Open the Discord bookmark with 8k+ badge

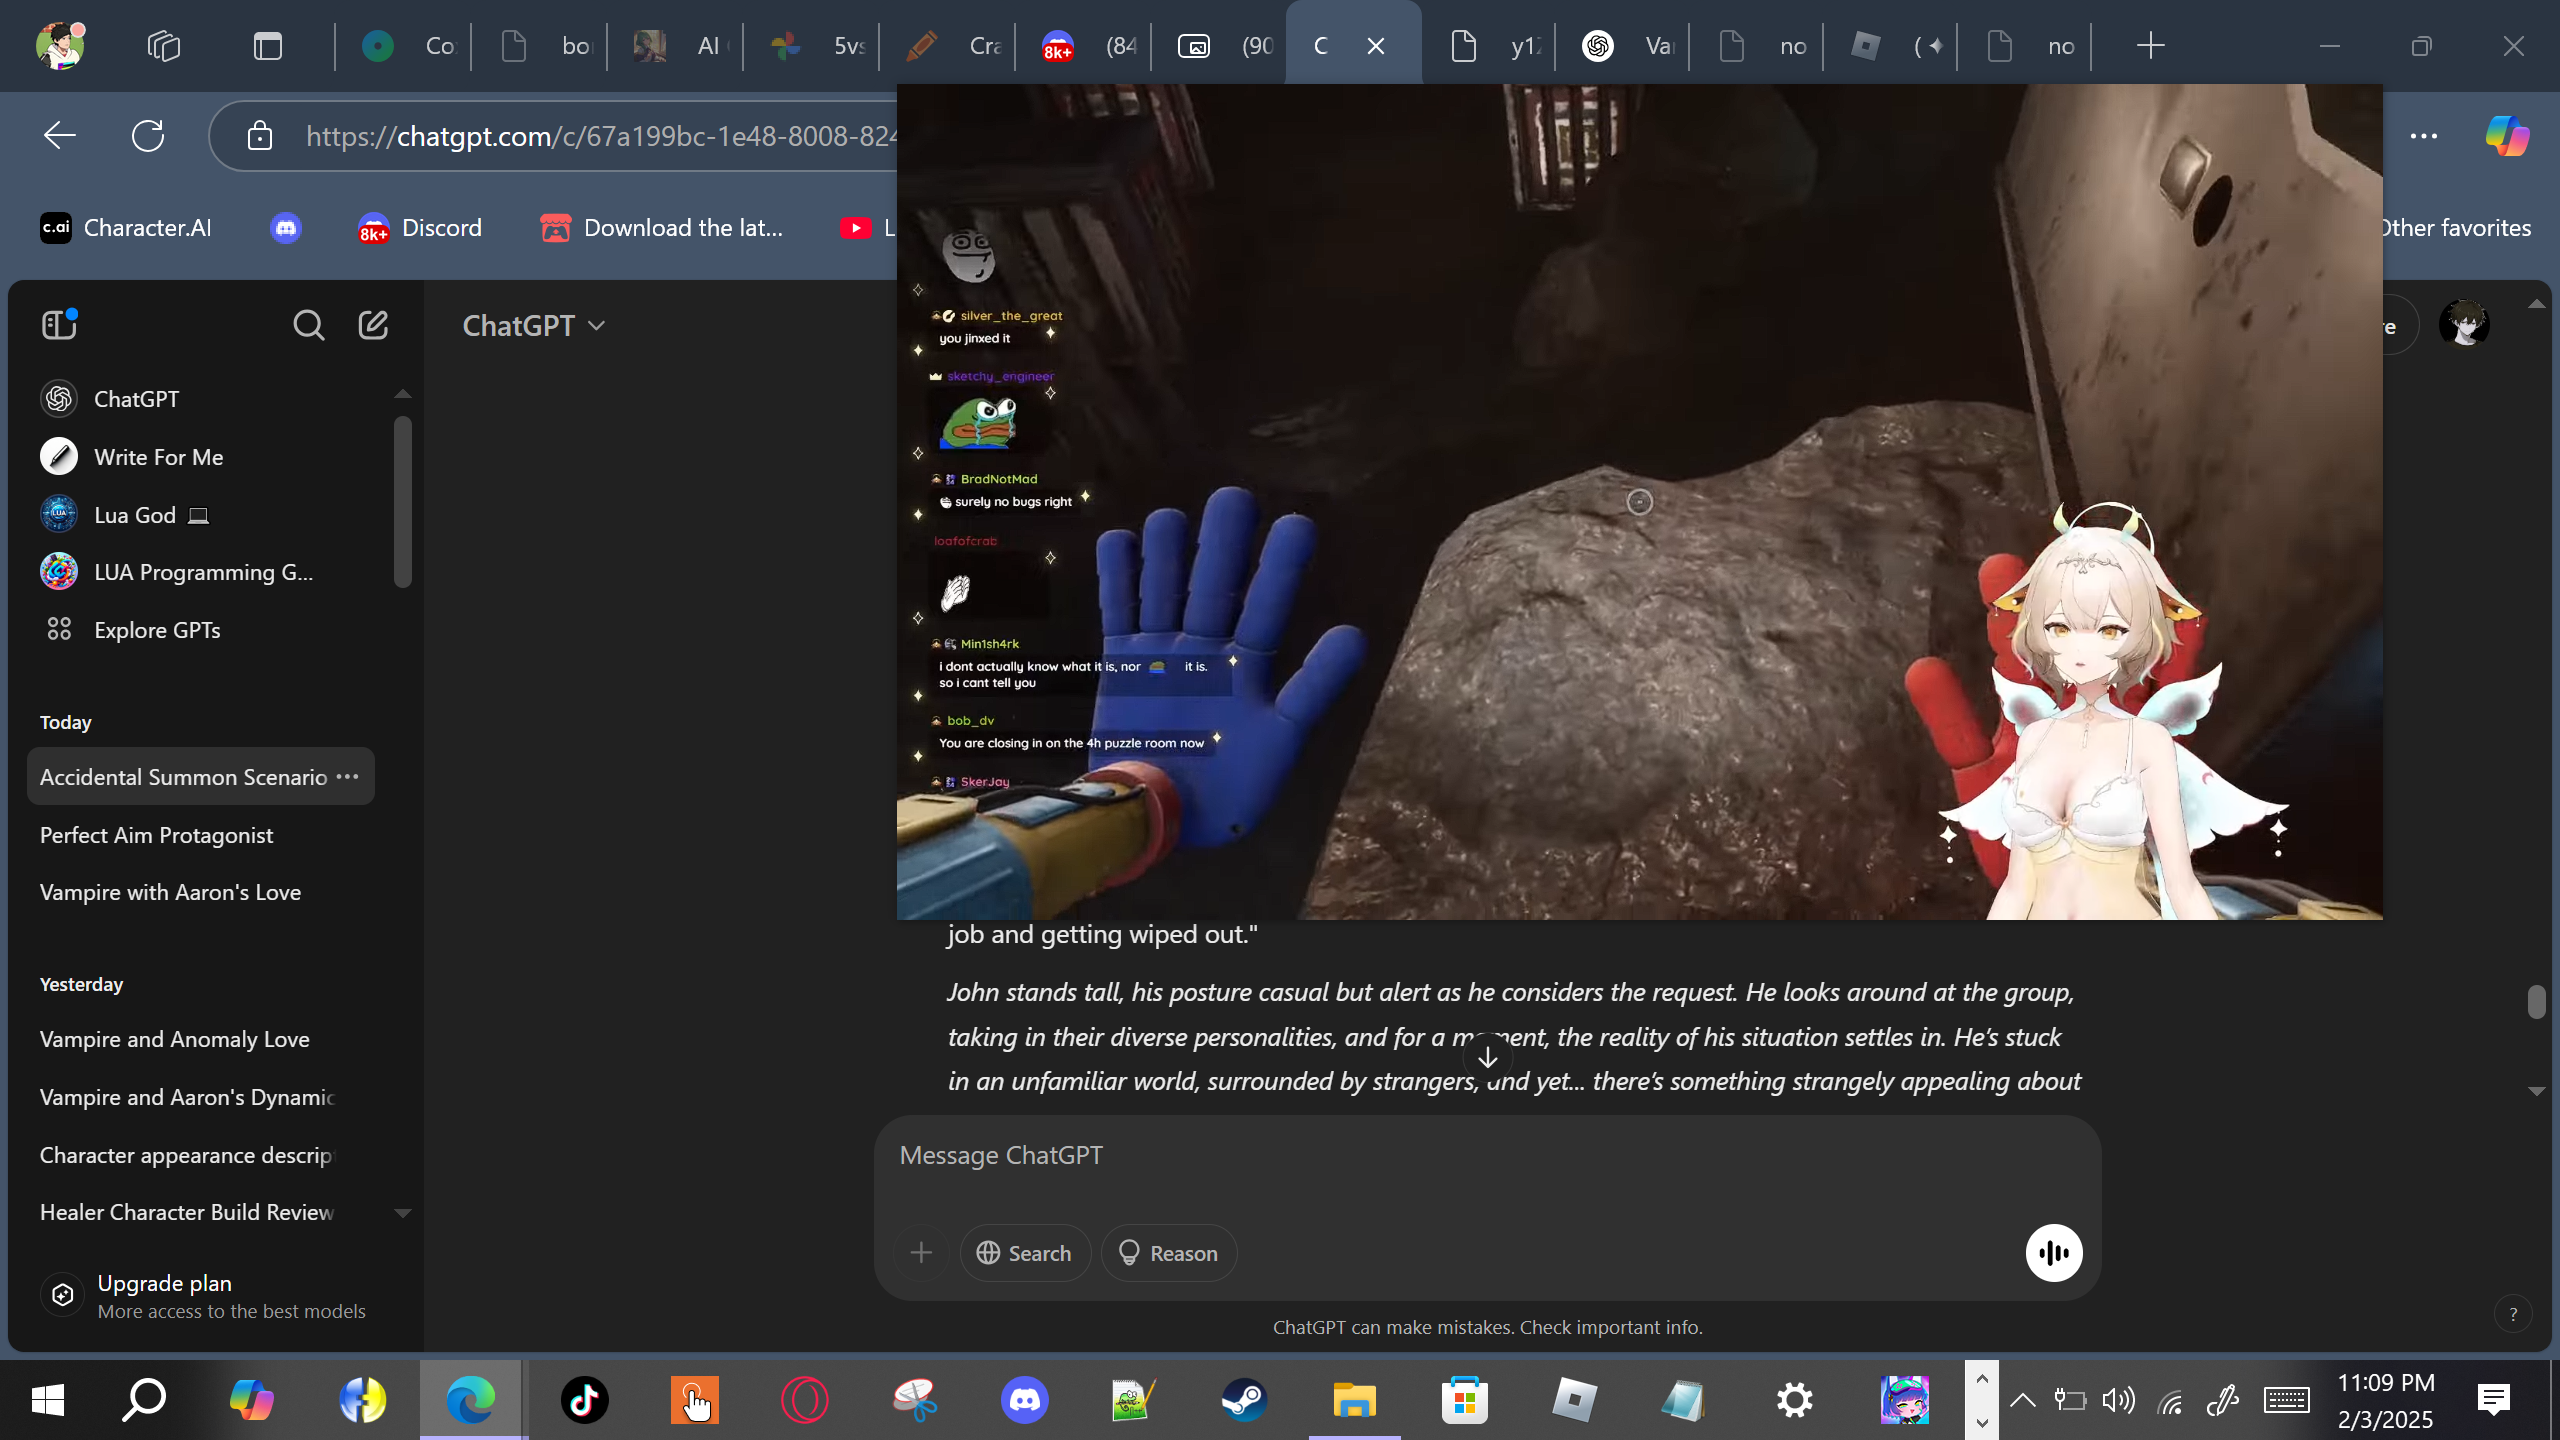420,228
